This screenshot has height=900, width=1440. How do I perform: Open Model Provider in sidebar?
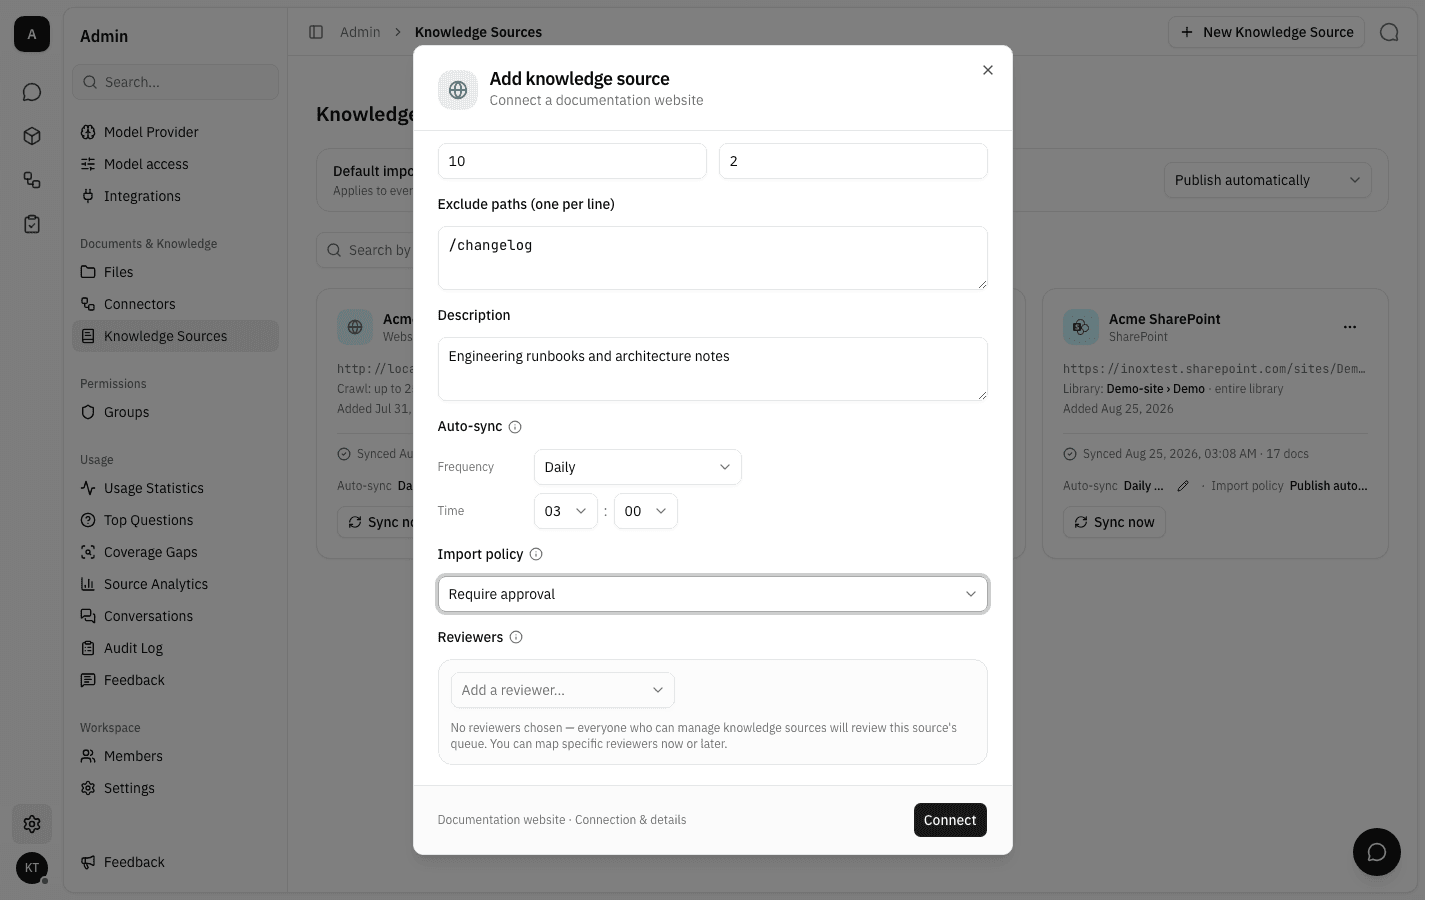pyautogui.click(x=176, y=132)
